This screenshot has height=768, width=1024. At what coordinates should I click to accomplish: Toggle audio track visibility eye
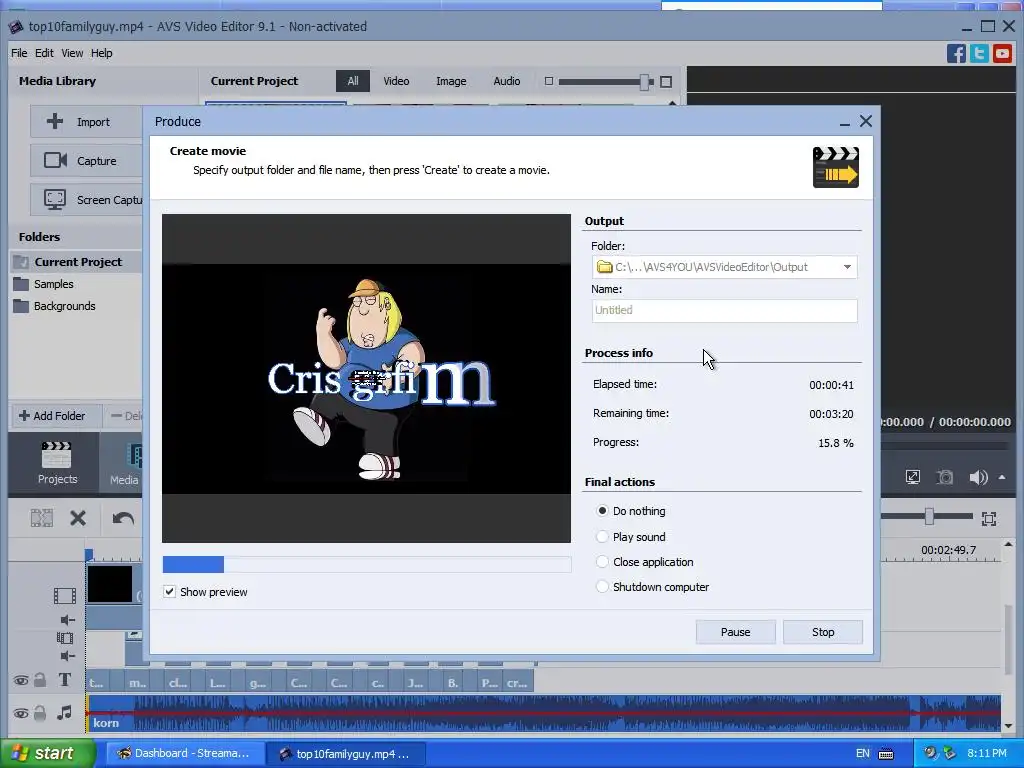pyautogui.click(x=20, y=713)
